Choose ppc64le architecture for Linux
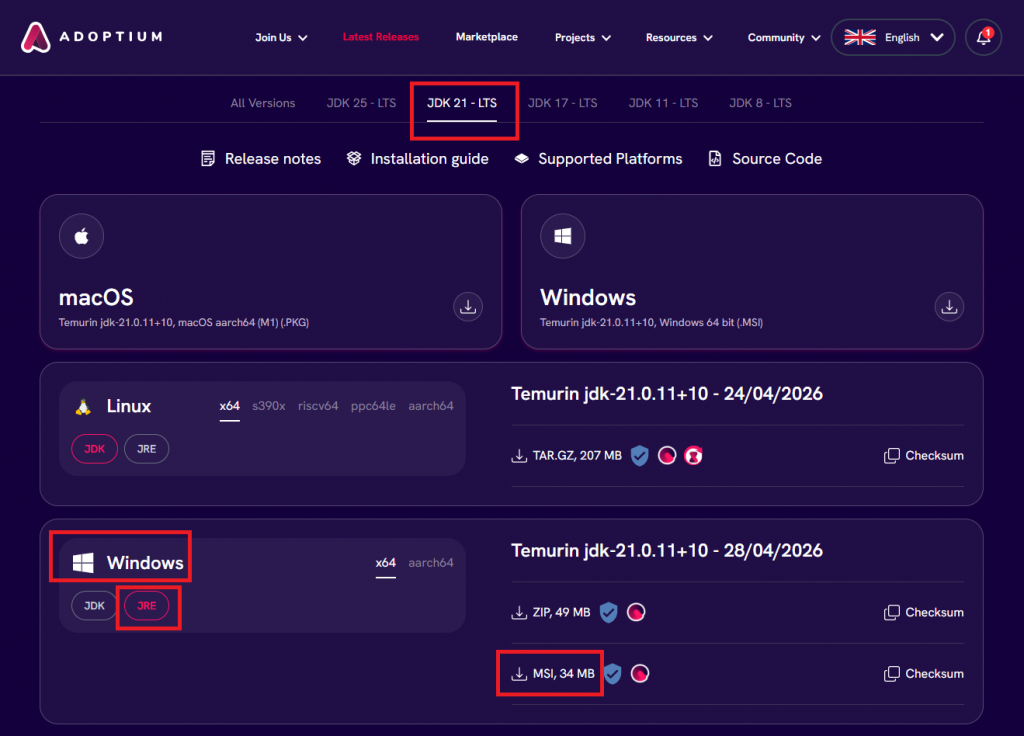 pyautogui.click(x=373, y=406)
